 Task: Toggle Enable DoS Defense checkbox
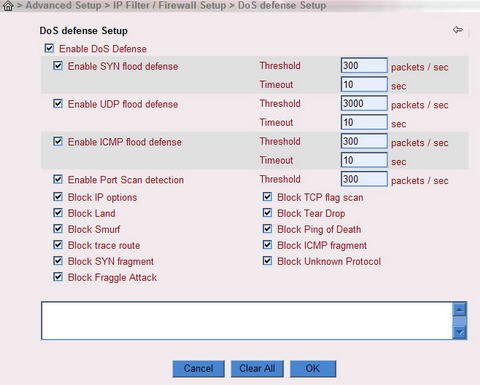point(49,48)
